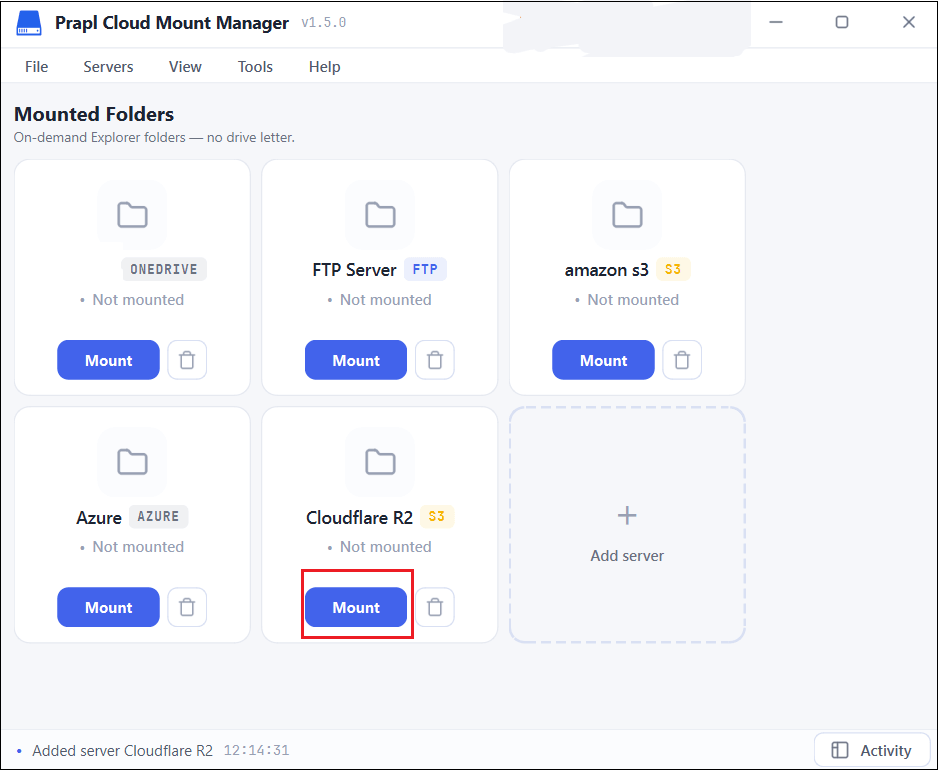Screen dimensions: 938x770
Task: Select the Azure name text
Action: click(99, 518)
